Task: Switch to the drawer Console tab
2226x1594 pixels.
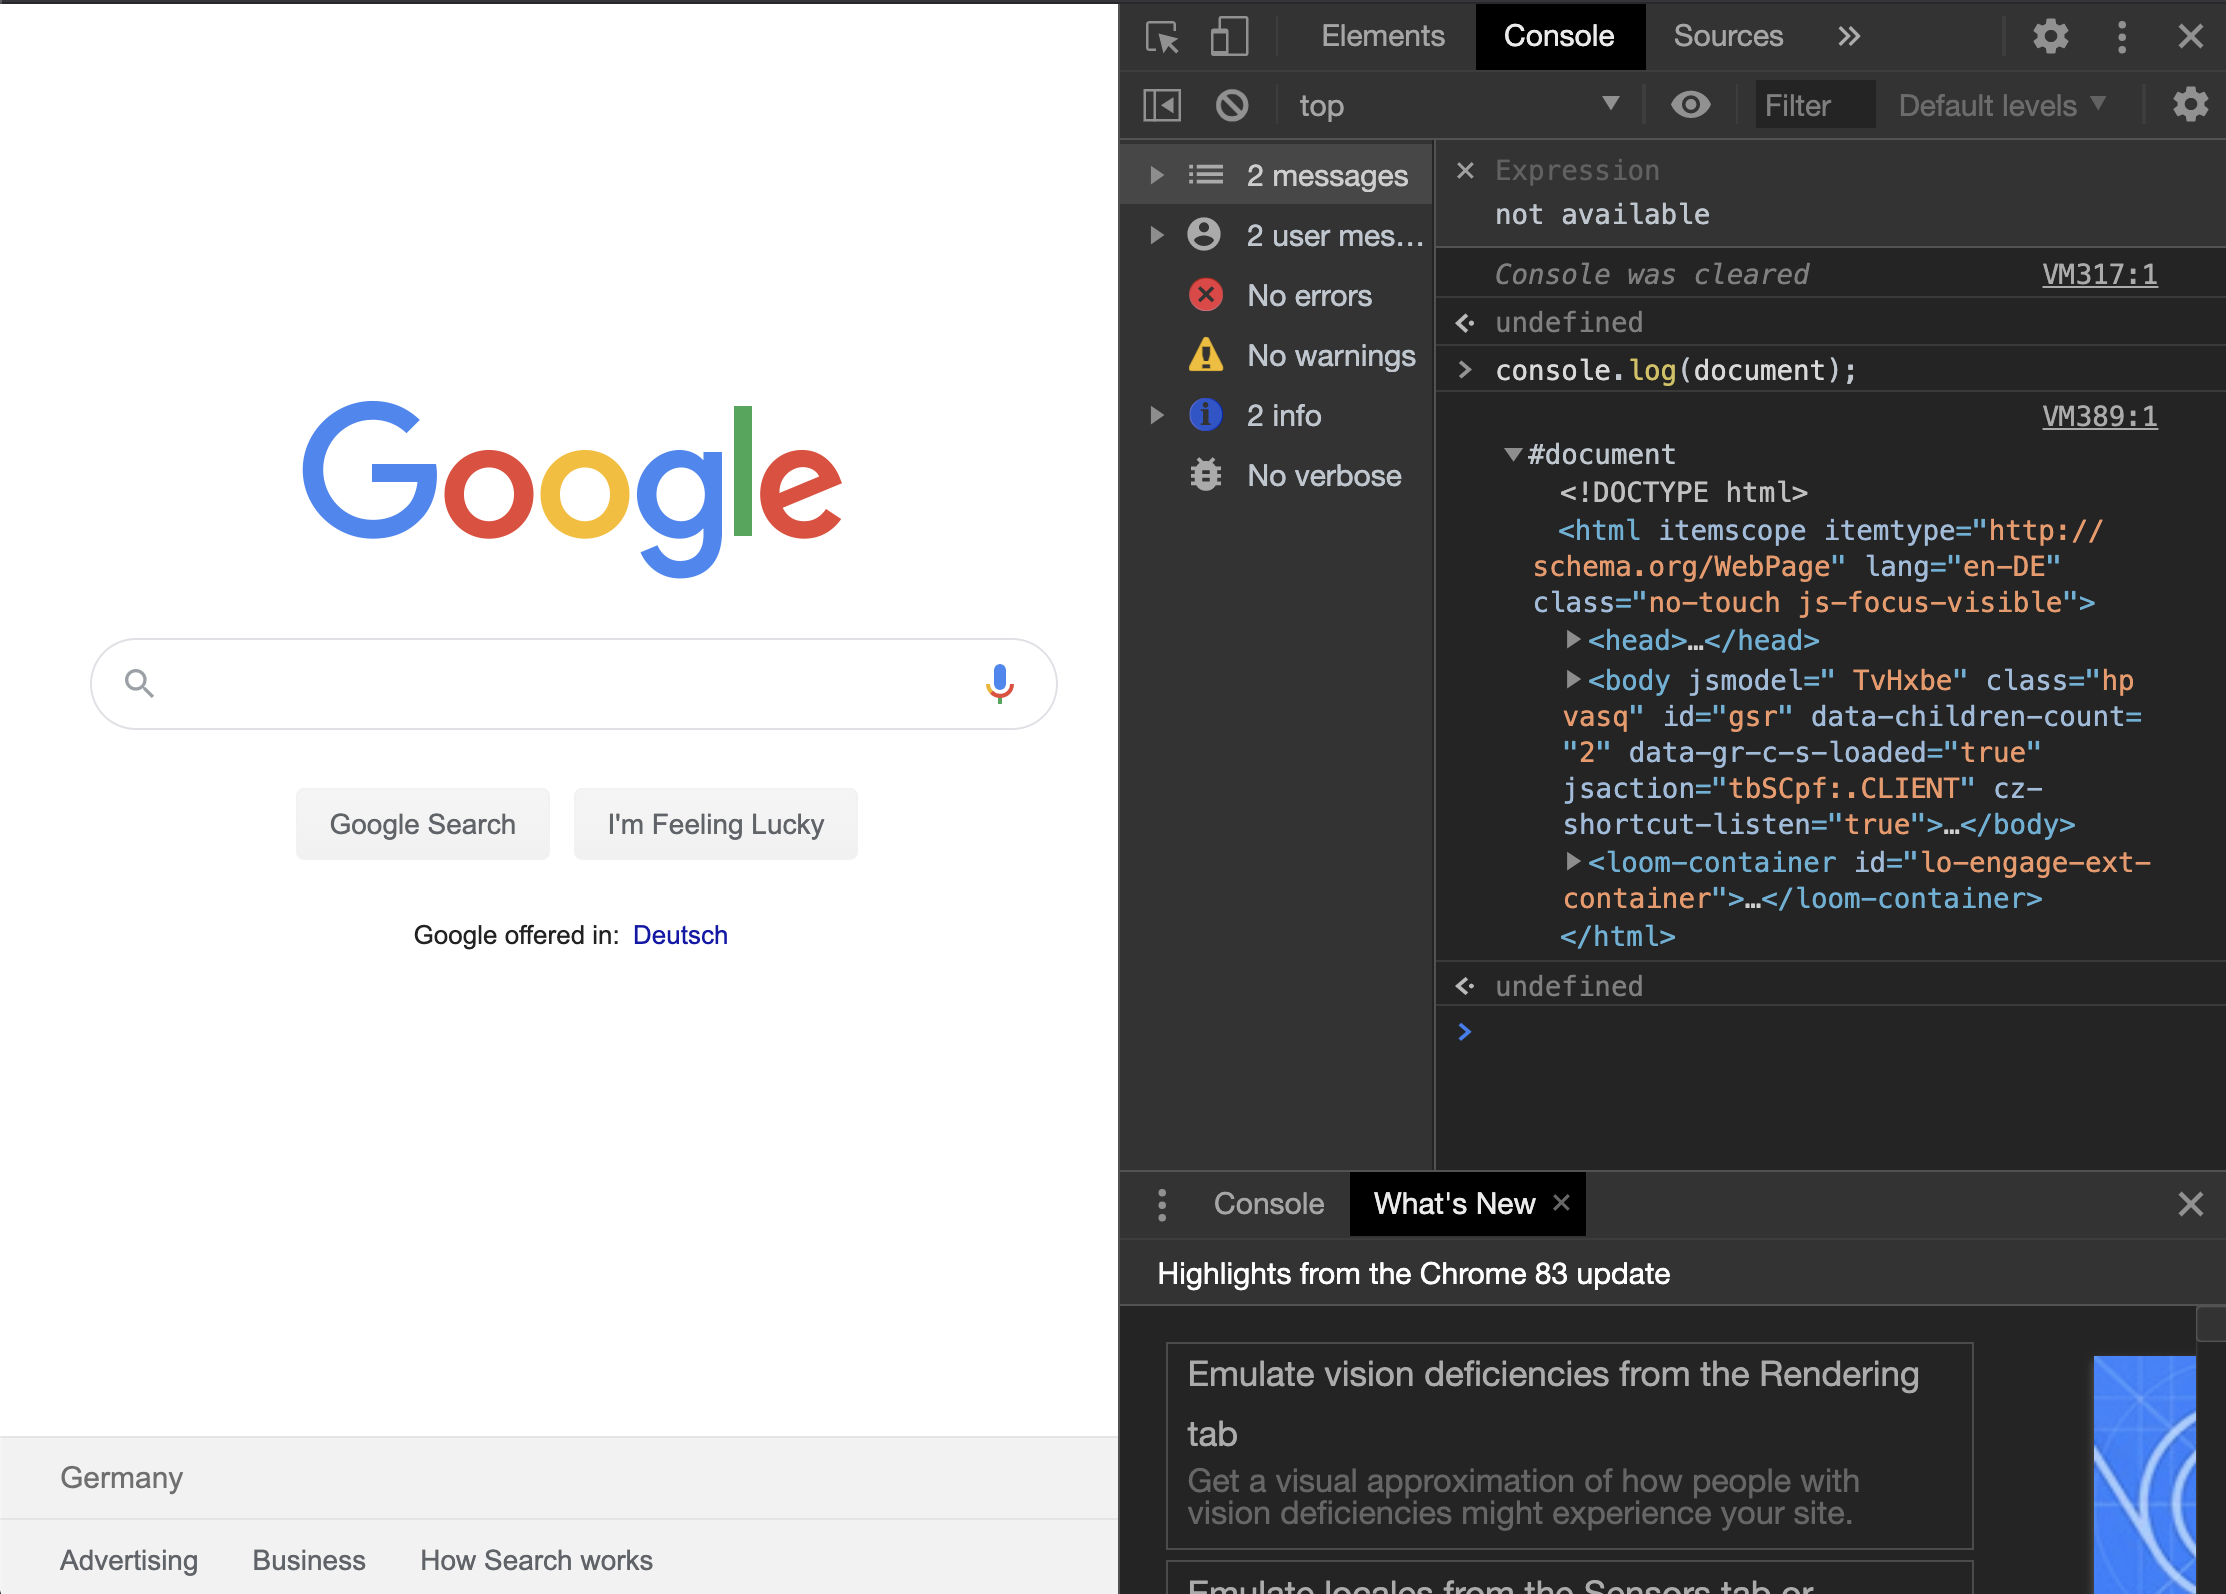Action: coord(1269,1204)
